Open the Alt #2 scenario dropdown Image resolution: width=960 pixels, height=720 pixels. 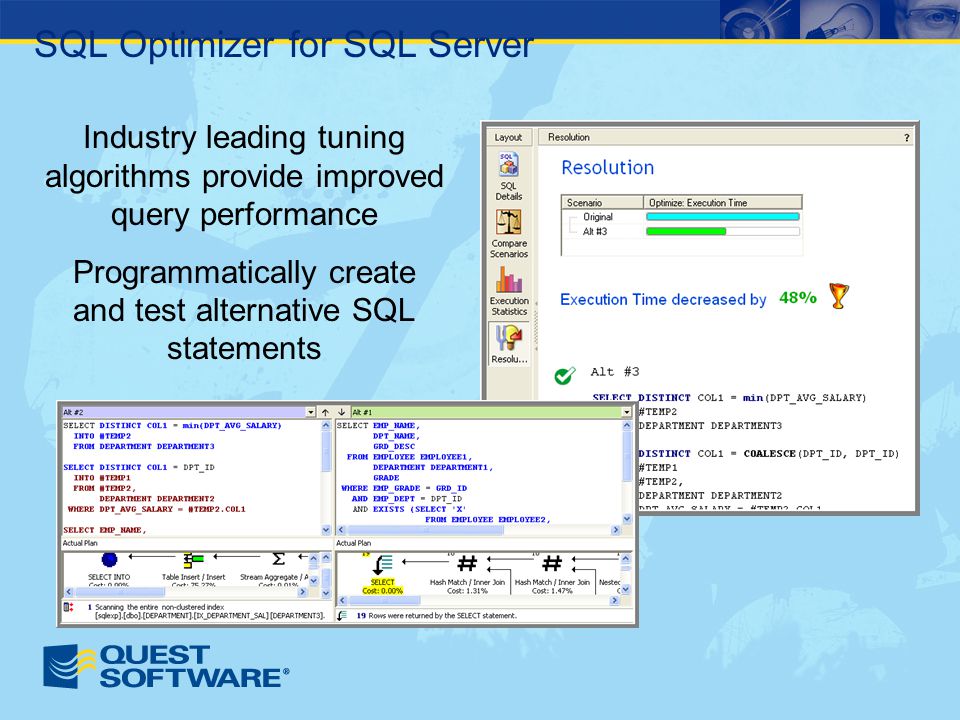[x=310, y=412]
